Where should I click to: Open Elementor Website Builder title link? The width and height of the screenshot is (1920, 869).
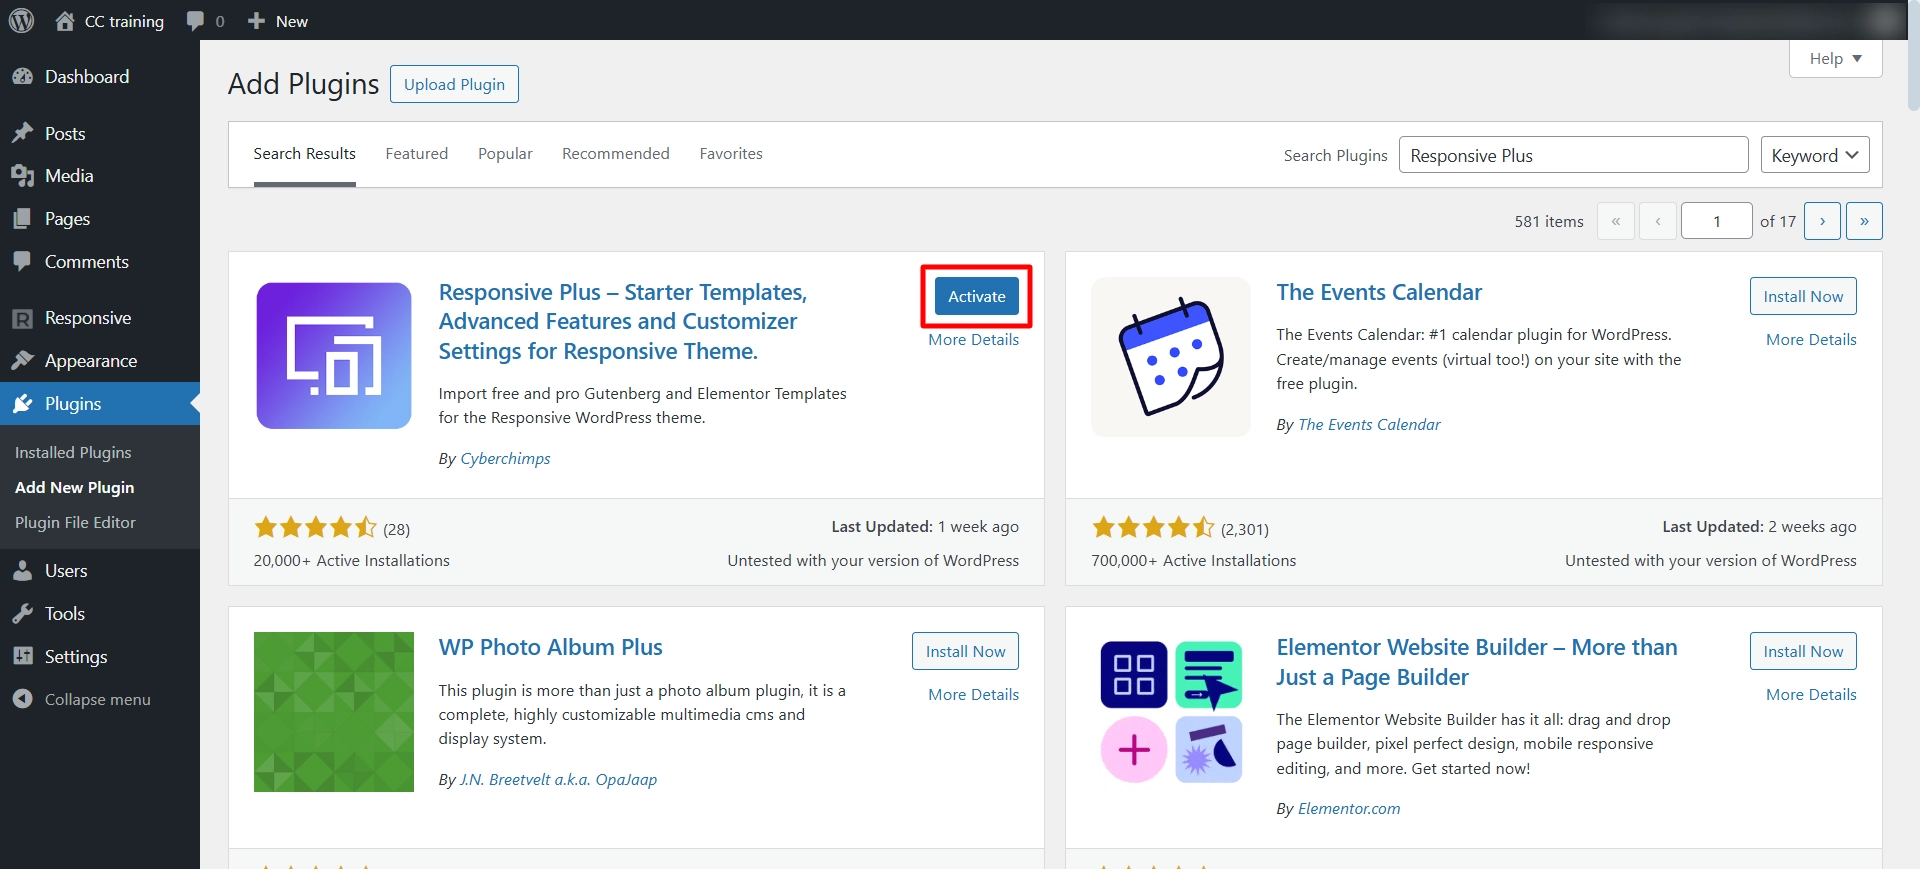1477,662
